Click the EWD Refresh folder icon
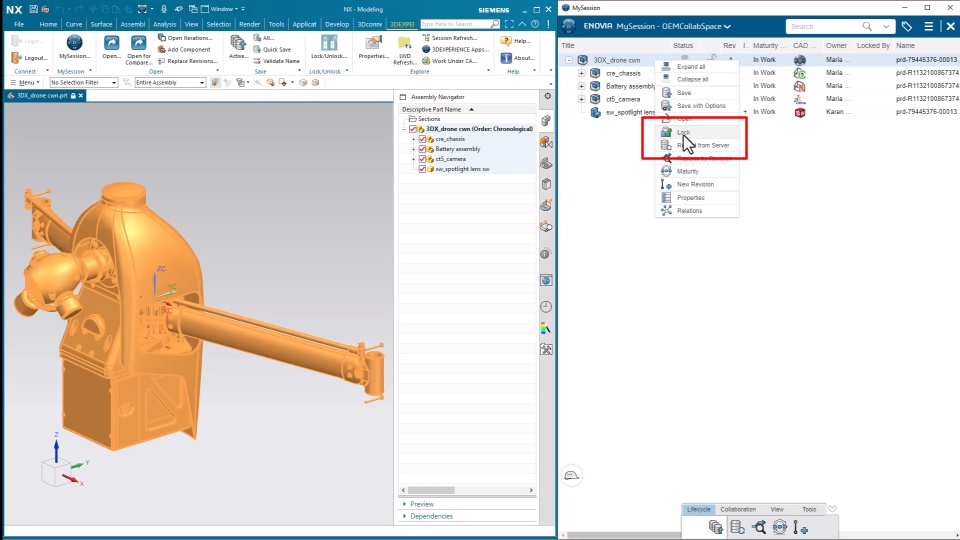The image size is (960, 540). tap(404, 42)
